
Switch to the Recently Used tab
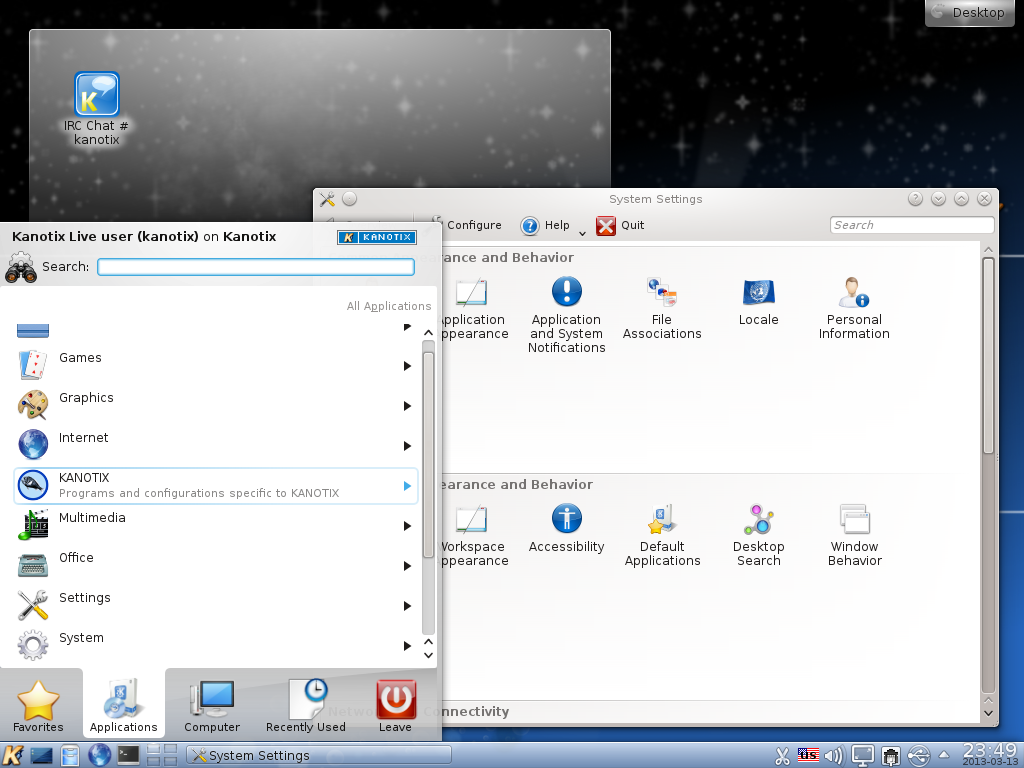(x=306, y=705)
